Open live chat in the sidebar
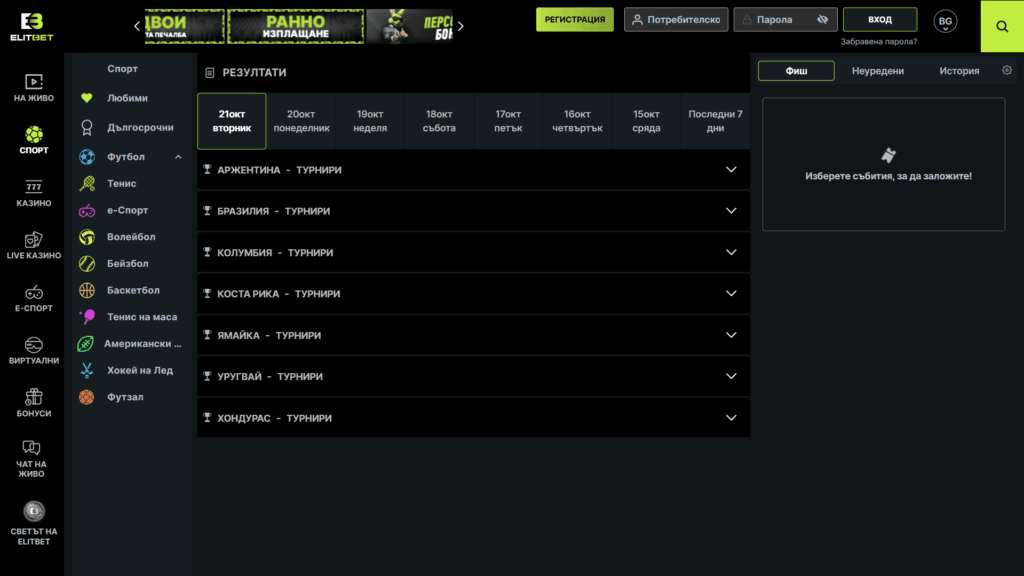 click(x=32, y=458)
